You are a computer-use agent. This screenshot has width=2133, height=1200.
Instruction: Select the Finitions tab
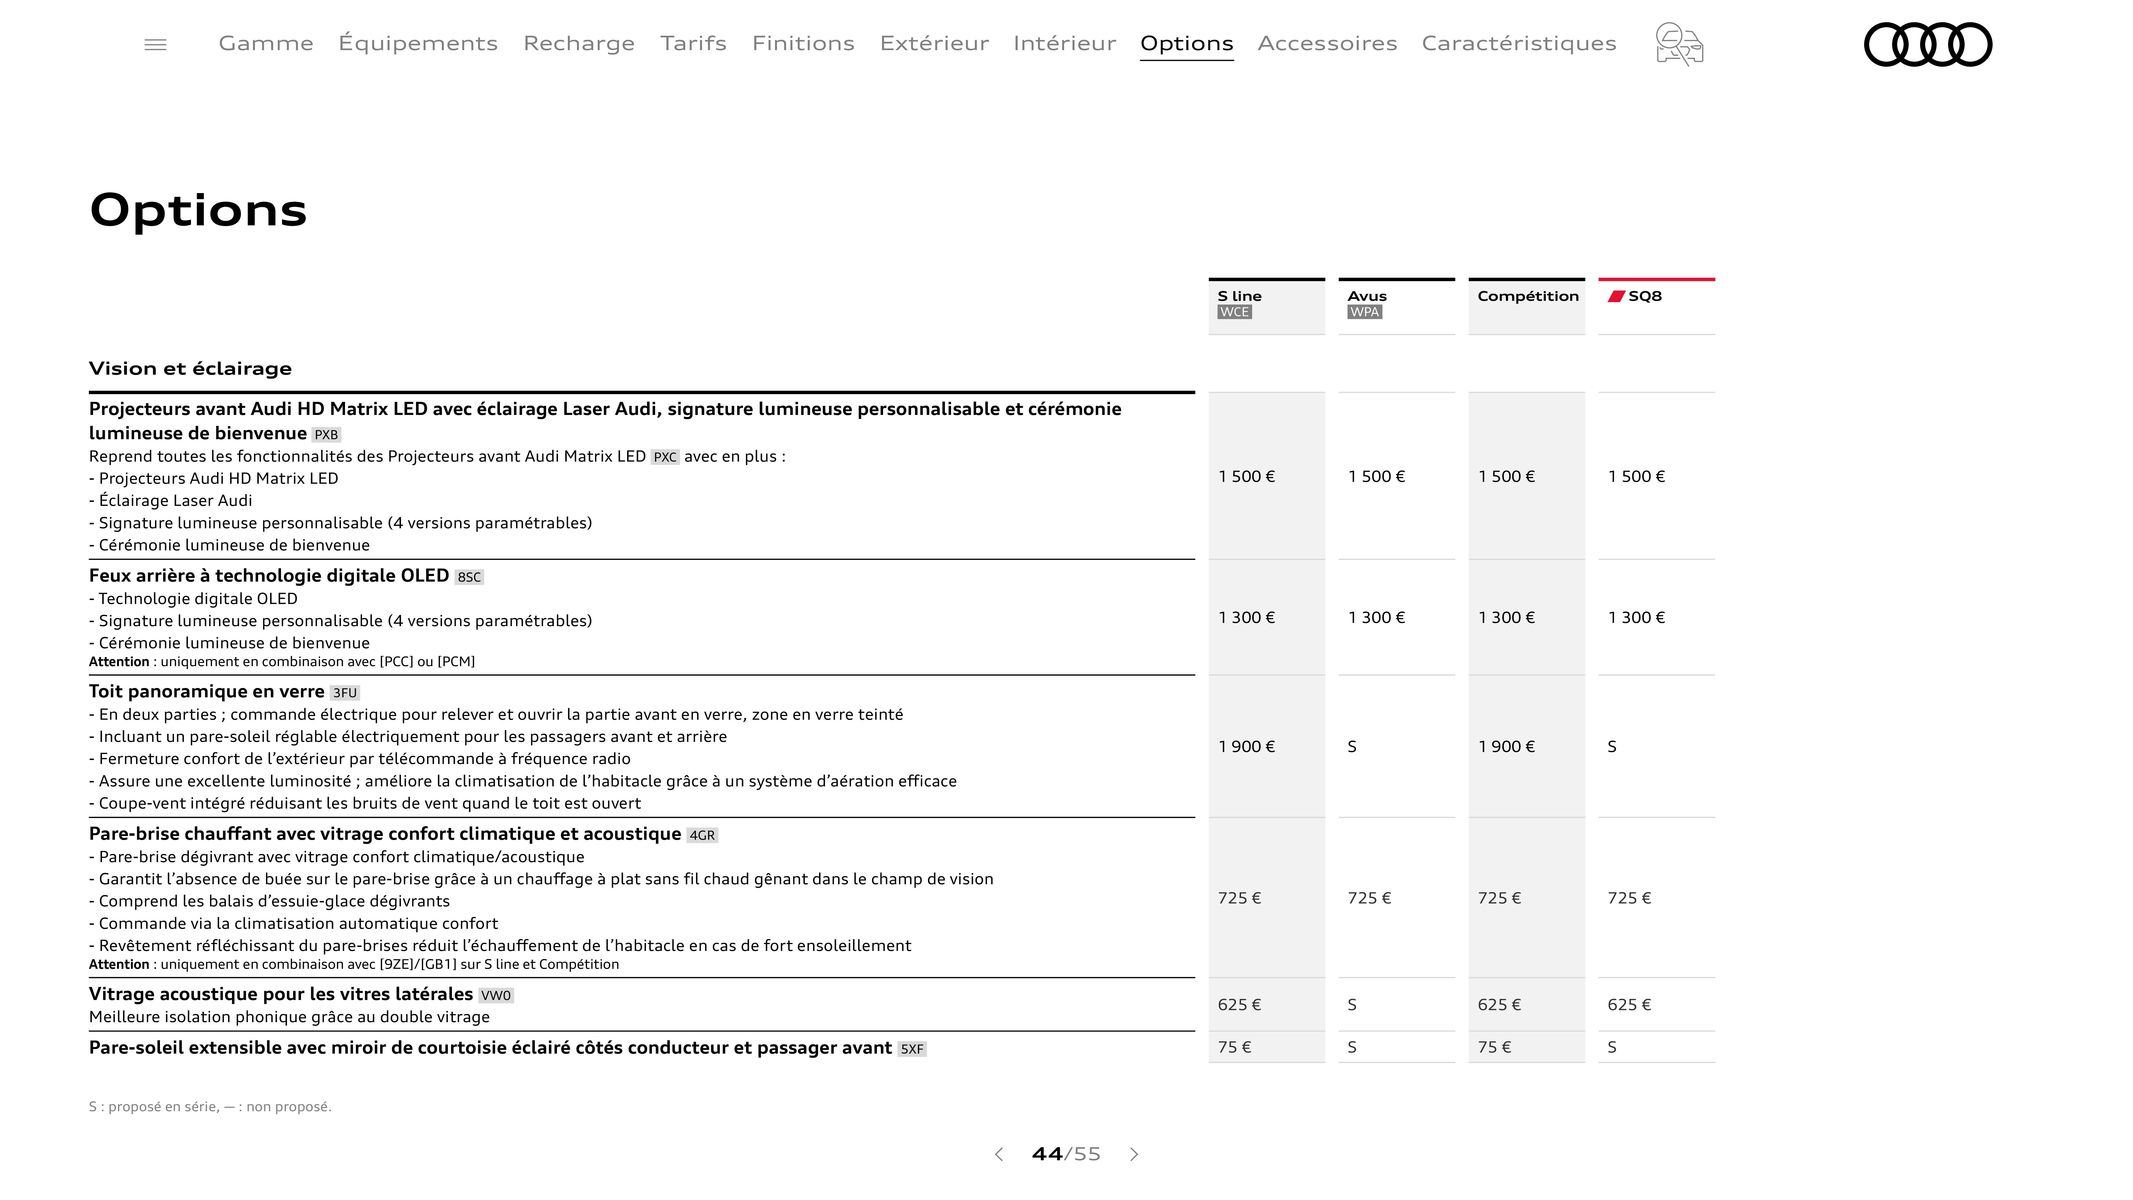[x=803, y=43]
